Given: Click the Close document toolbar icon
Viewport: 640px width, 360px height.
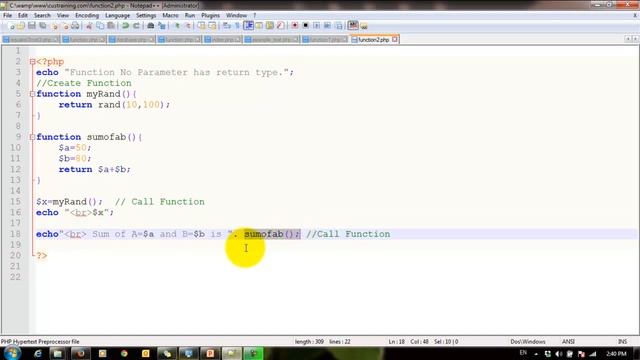Looking at the screenshot, I should [54, 26].
